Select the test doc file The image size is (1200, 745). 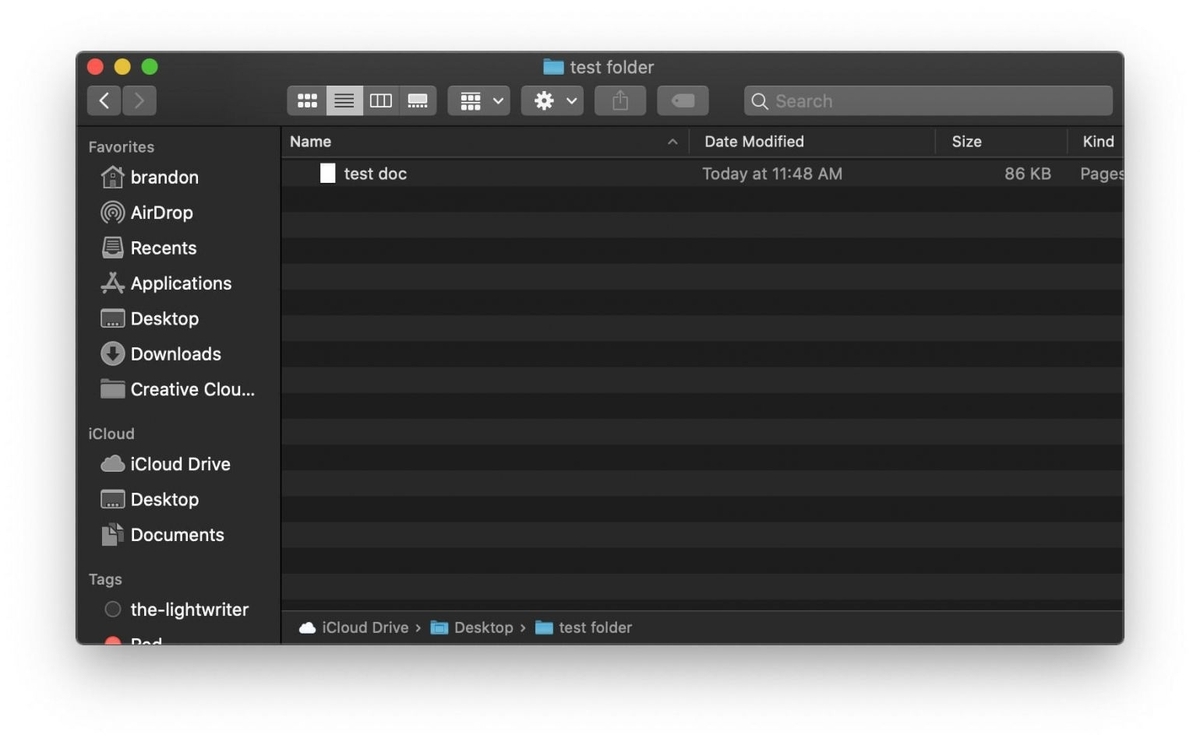375,173
